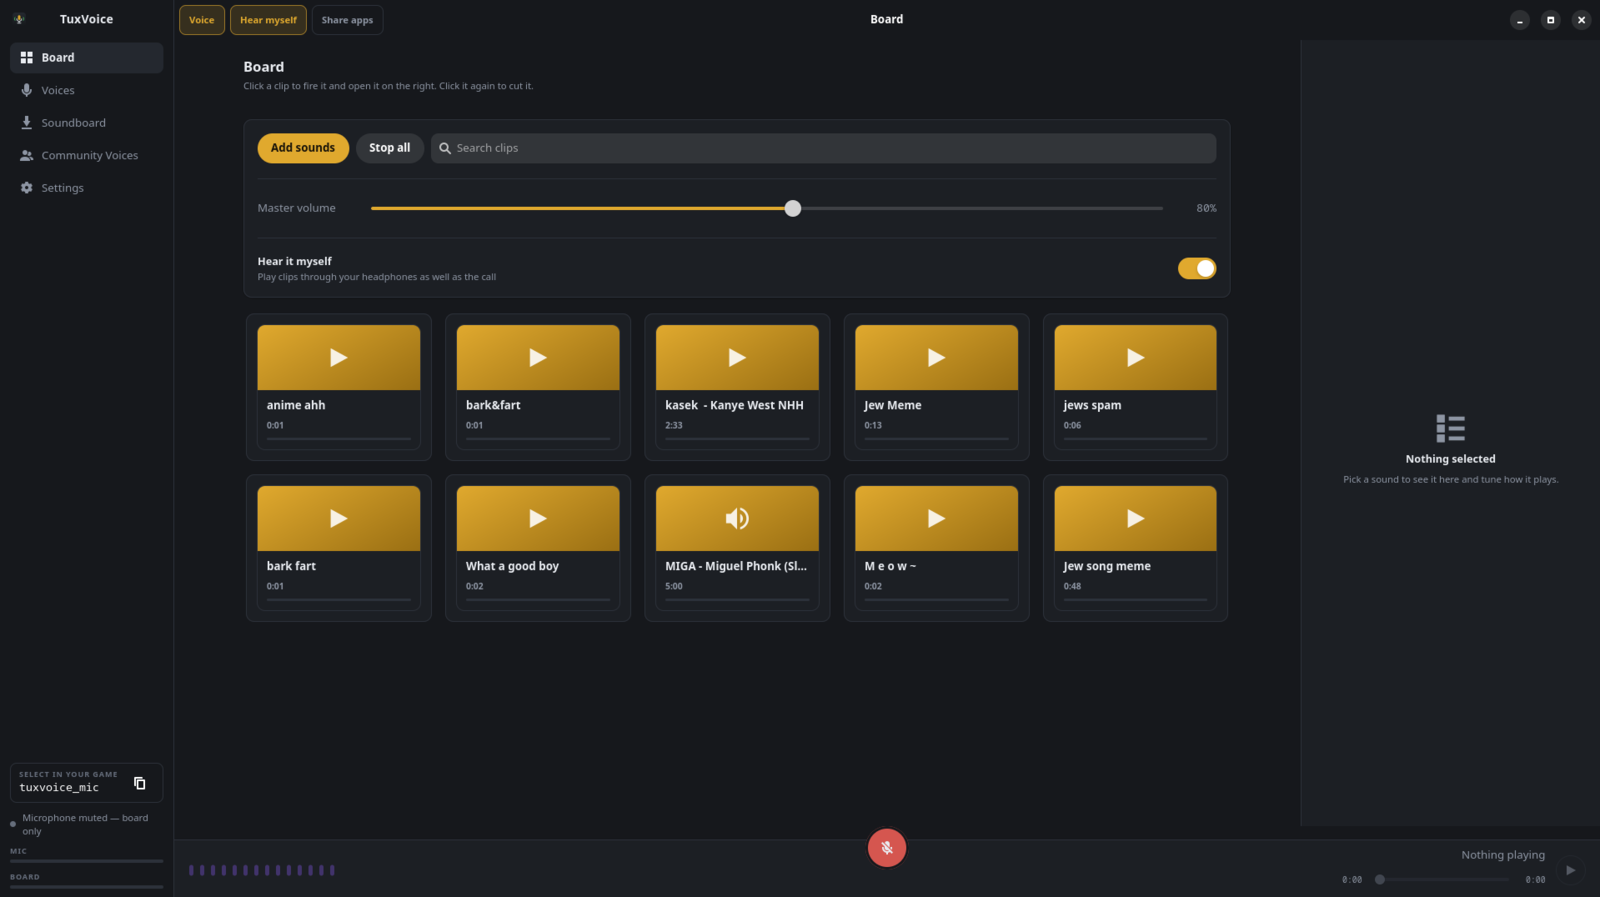Viewport: 1600px width, 897px height.
Task: Click the bottom player play button
Action: tap(1570, 870)
